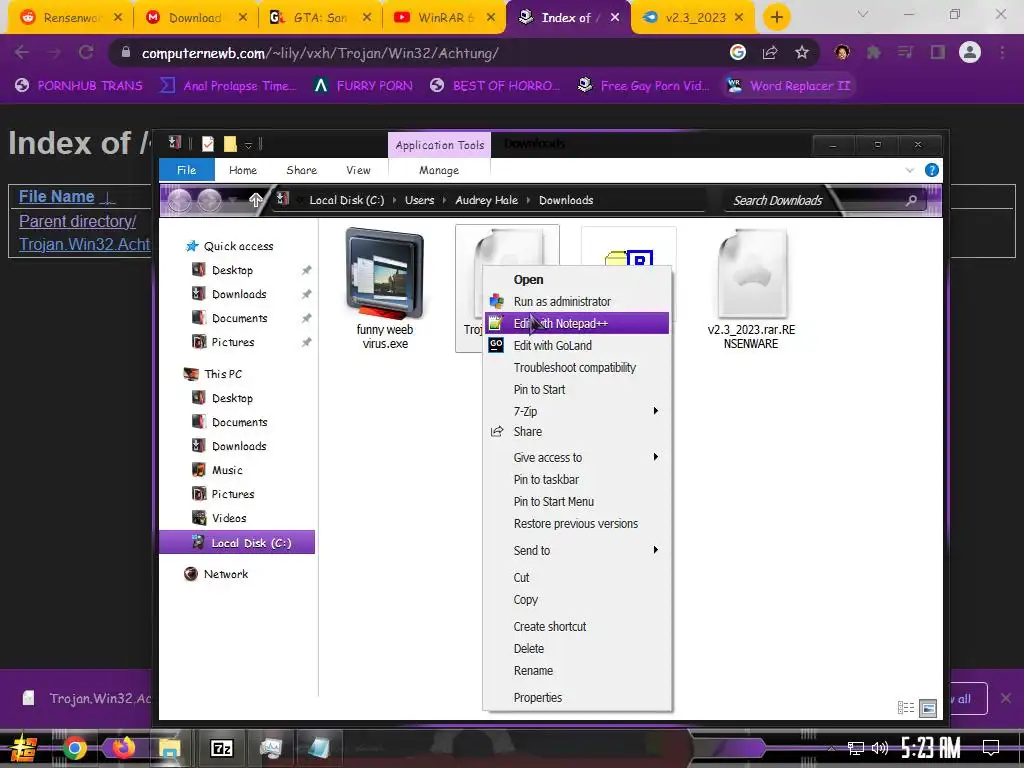Image resolution: width=1024 pixels, height=768 pixels.
Task: Launch Firefox from the taskbar
Action: pos(123,748)
